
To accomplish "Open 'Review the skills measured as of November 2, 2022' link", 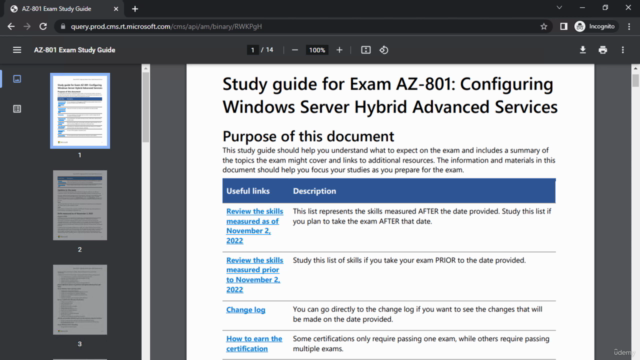I will click(254, 226).
